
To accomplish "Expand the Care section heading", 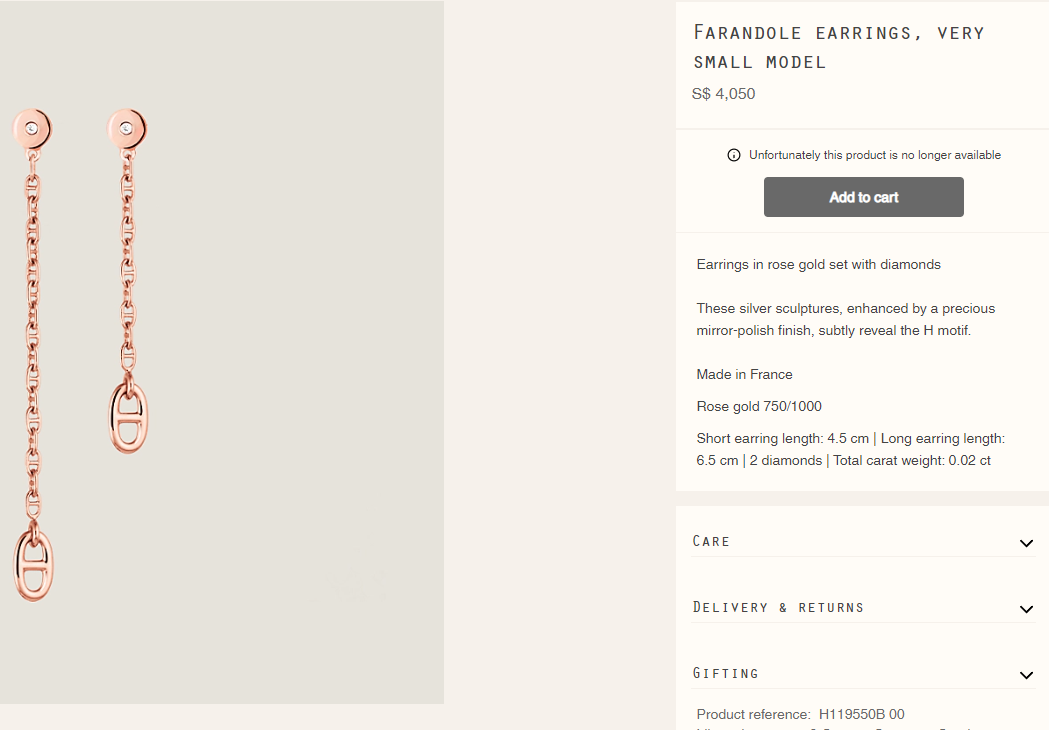I will point(712,541).
